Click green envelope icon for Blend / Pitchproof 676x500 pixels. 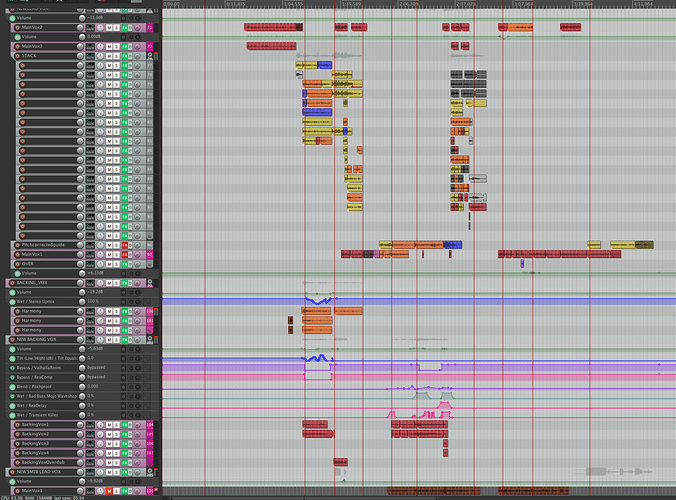(12, 387)
